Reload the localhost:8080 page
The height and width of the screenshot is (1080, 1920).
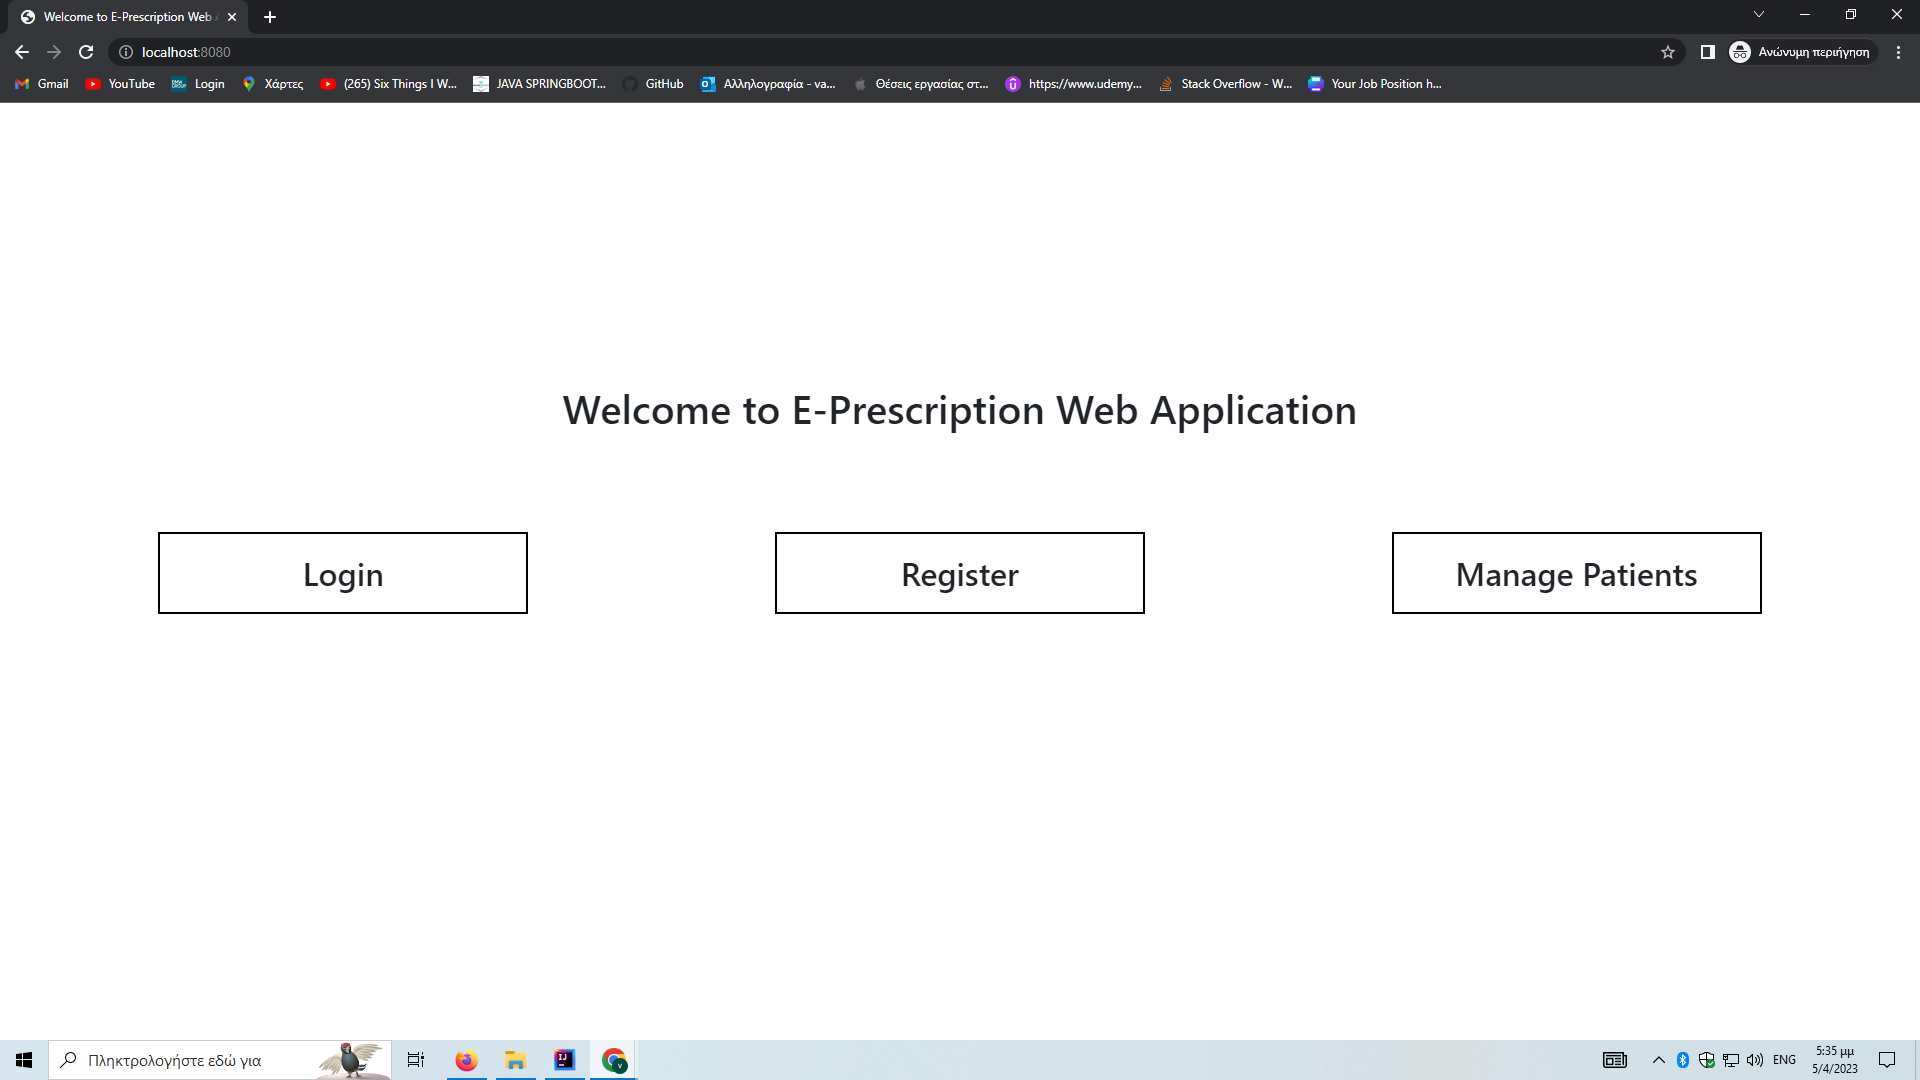[86, 52]
